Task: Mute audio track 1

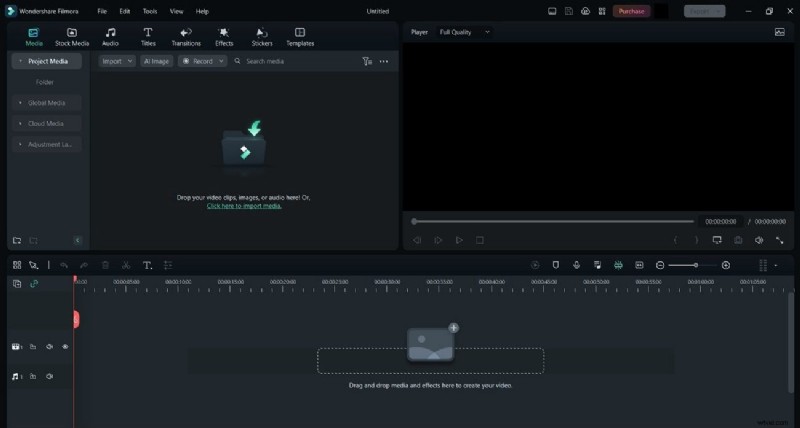Action: pos(49,376)
